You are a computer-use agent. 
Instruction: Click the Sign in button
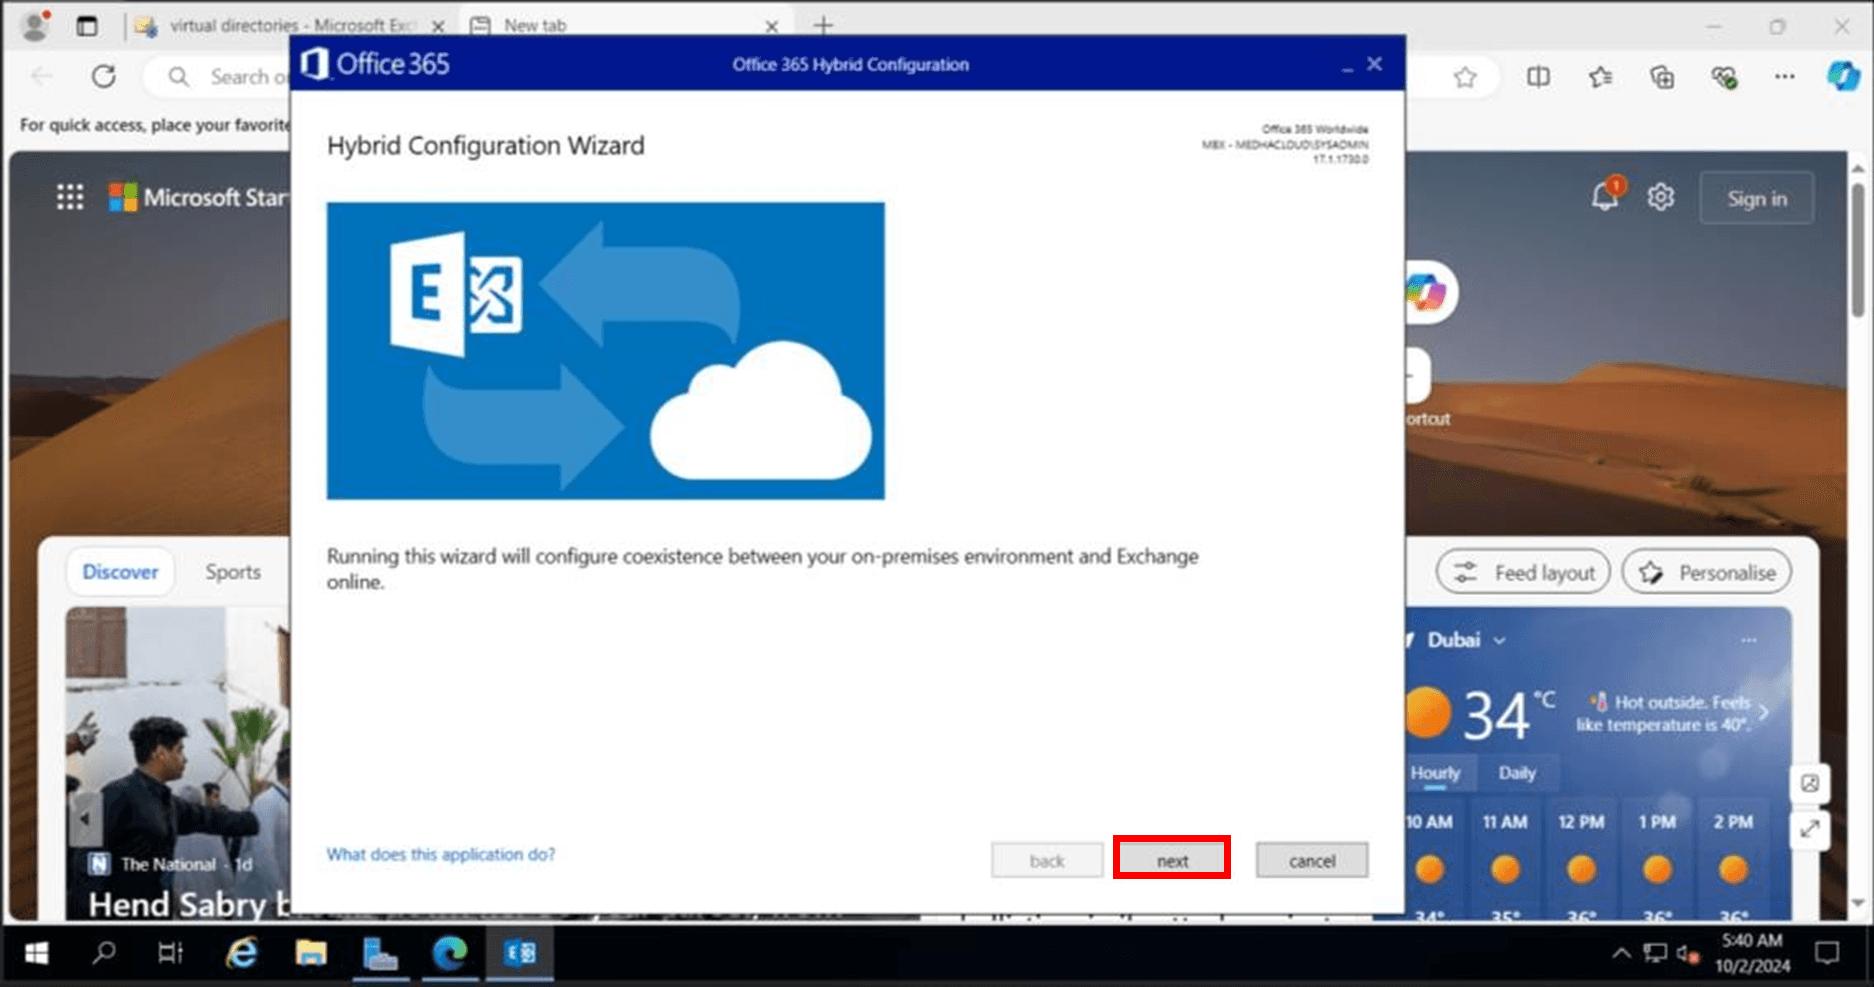point(1756,198)
